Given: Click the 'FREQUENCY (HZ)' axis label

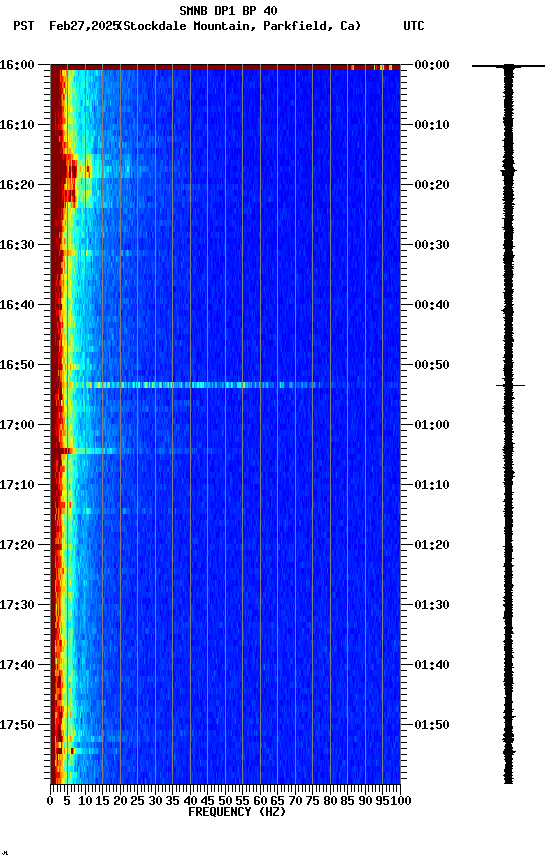Looking at the screenshot, I should pyautogui.click(x=237, y=812).
